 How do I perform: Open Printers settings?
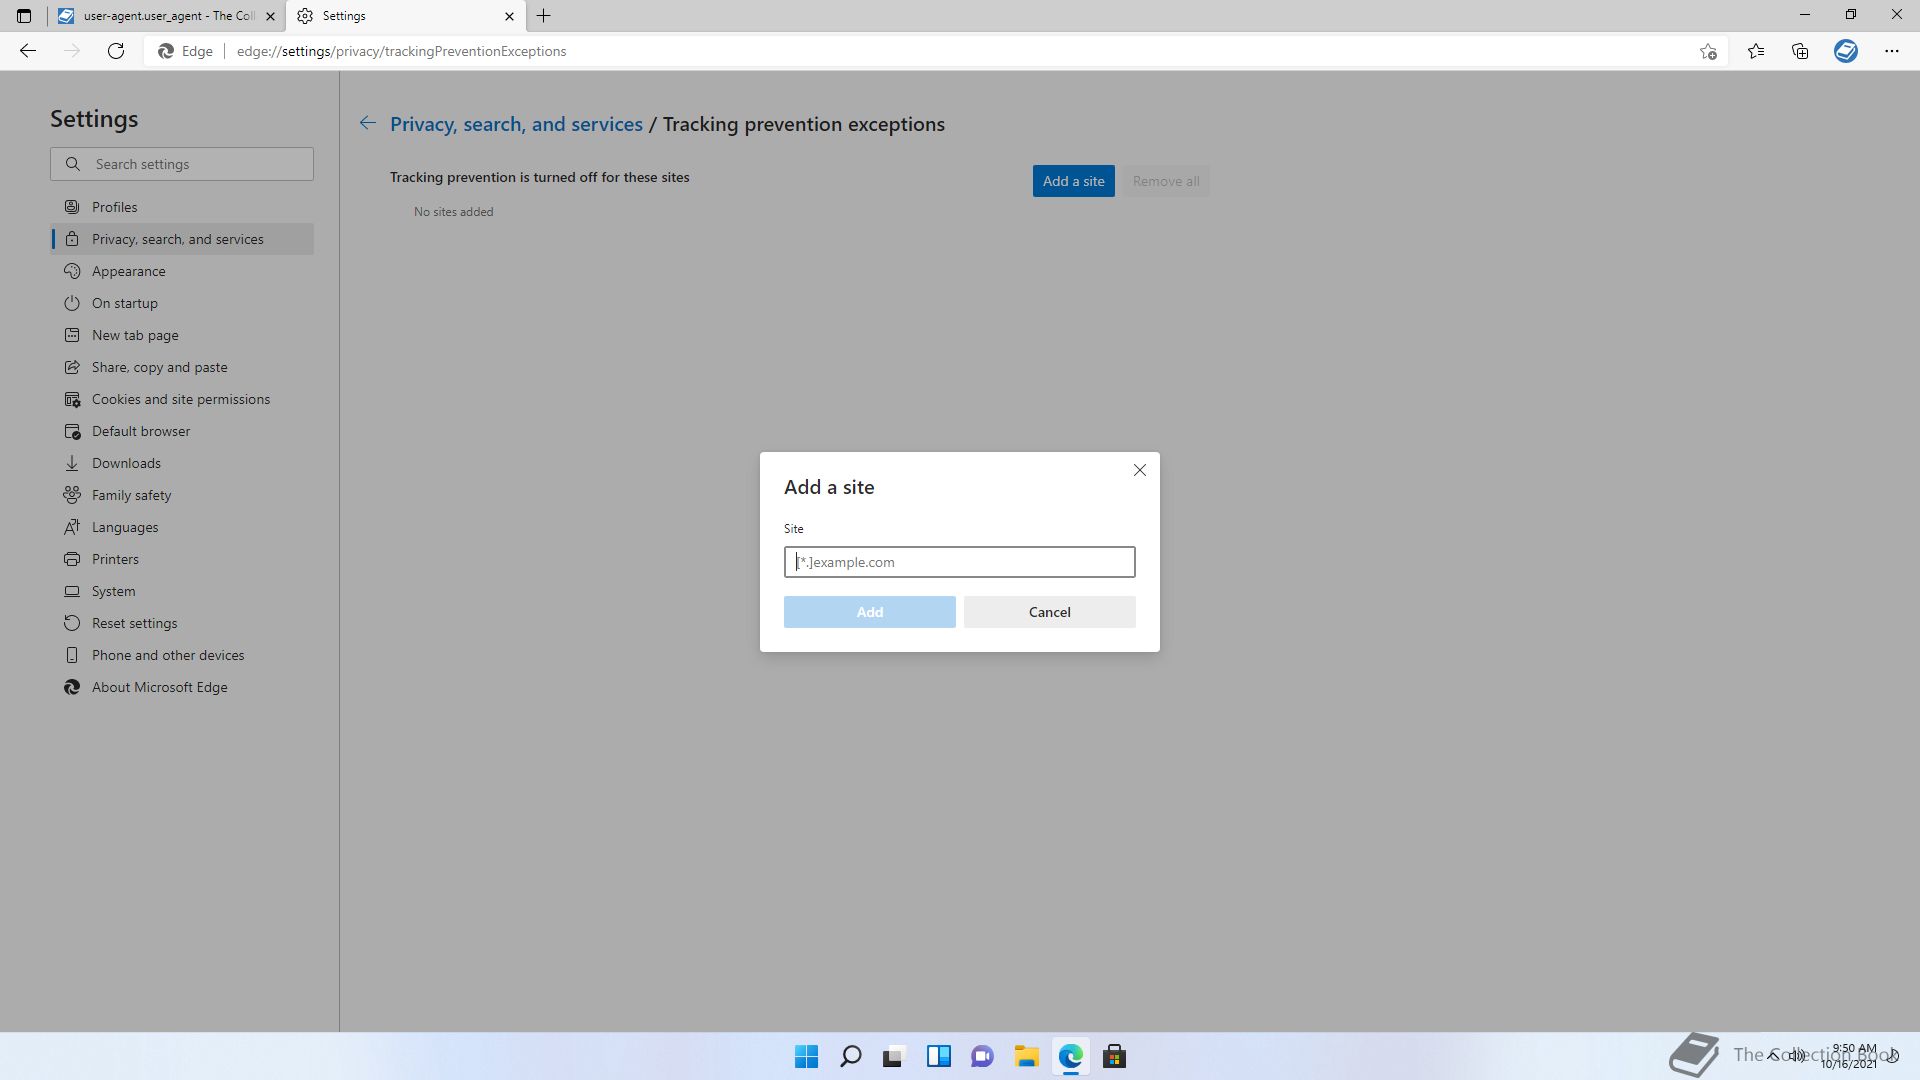182,559
